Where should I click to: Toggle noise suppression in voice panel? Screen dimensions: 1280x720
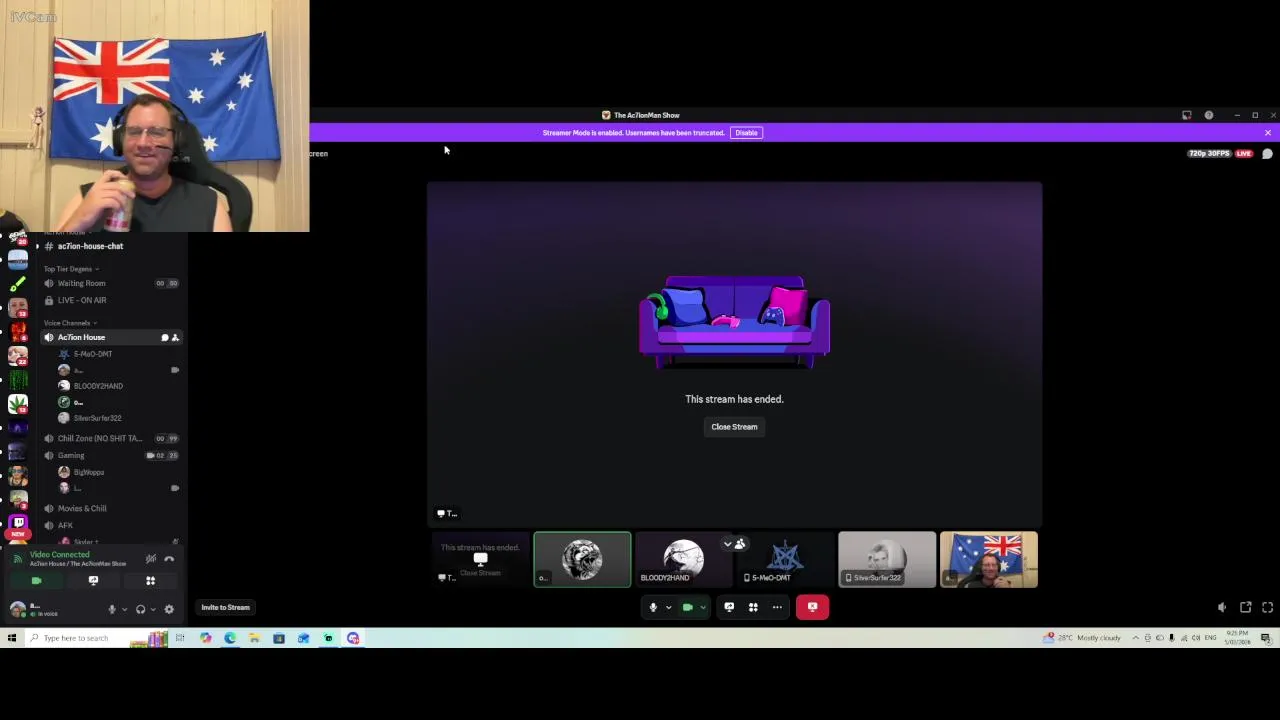[x=150, y=559]
